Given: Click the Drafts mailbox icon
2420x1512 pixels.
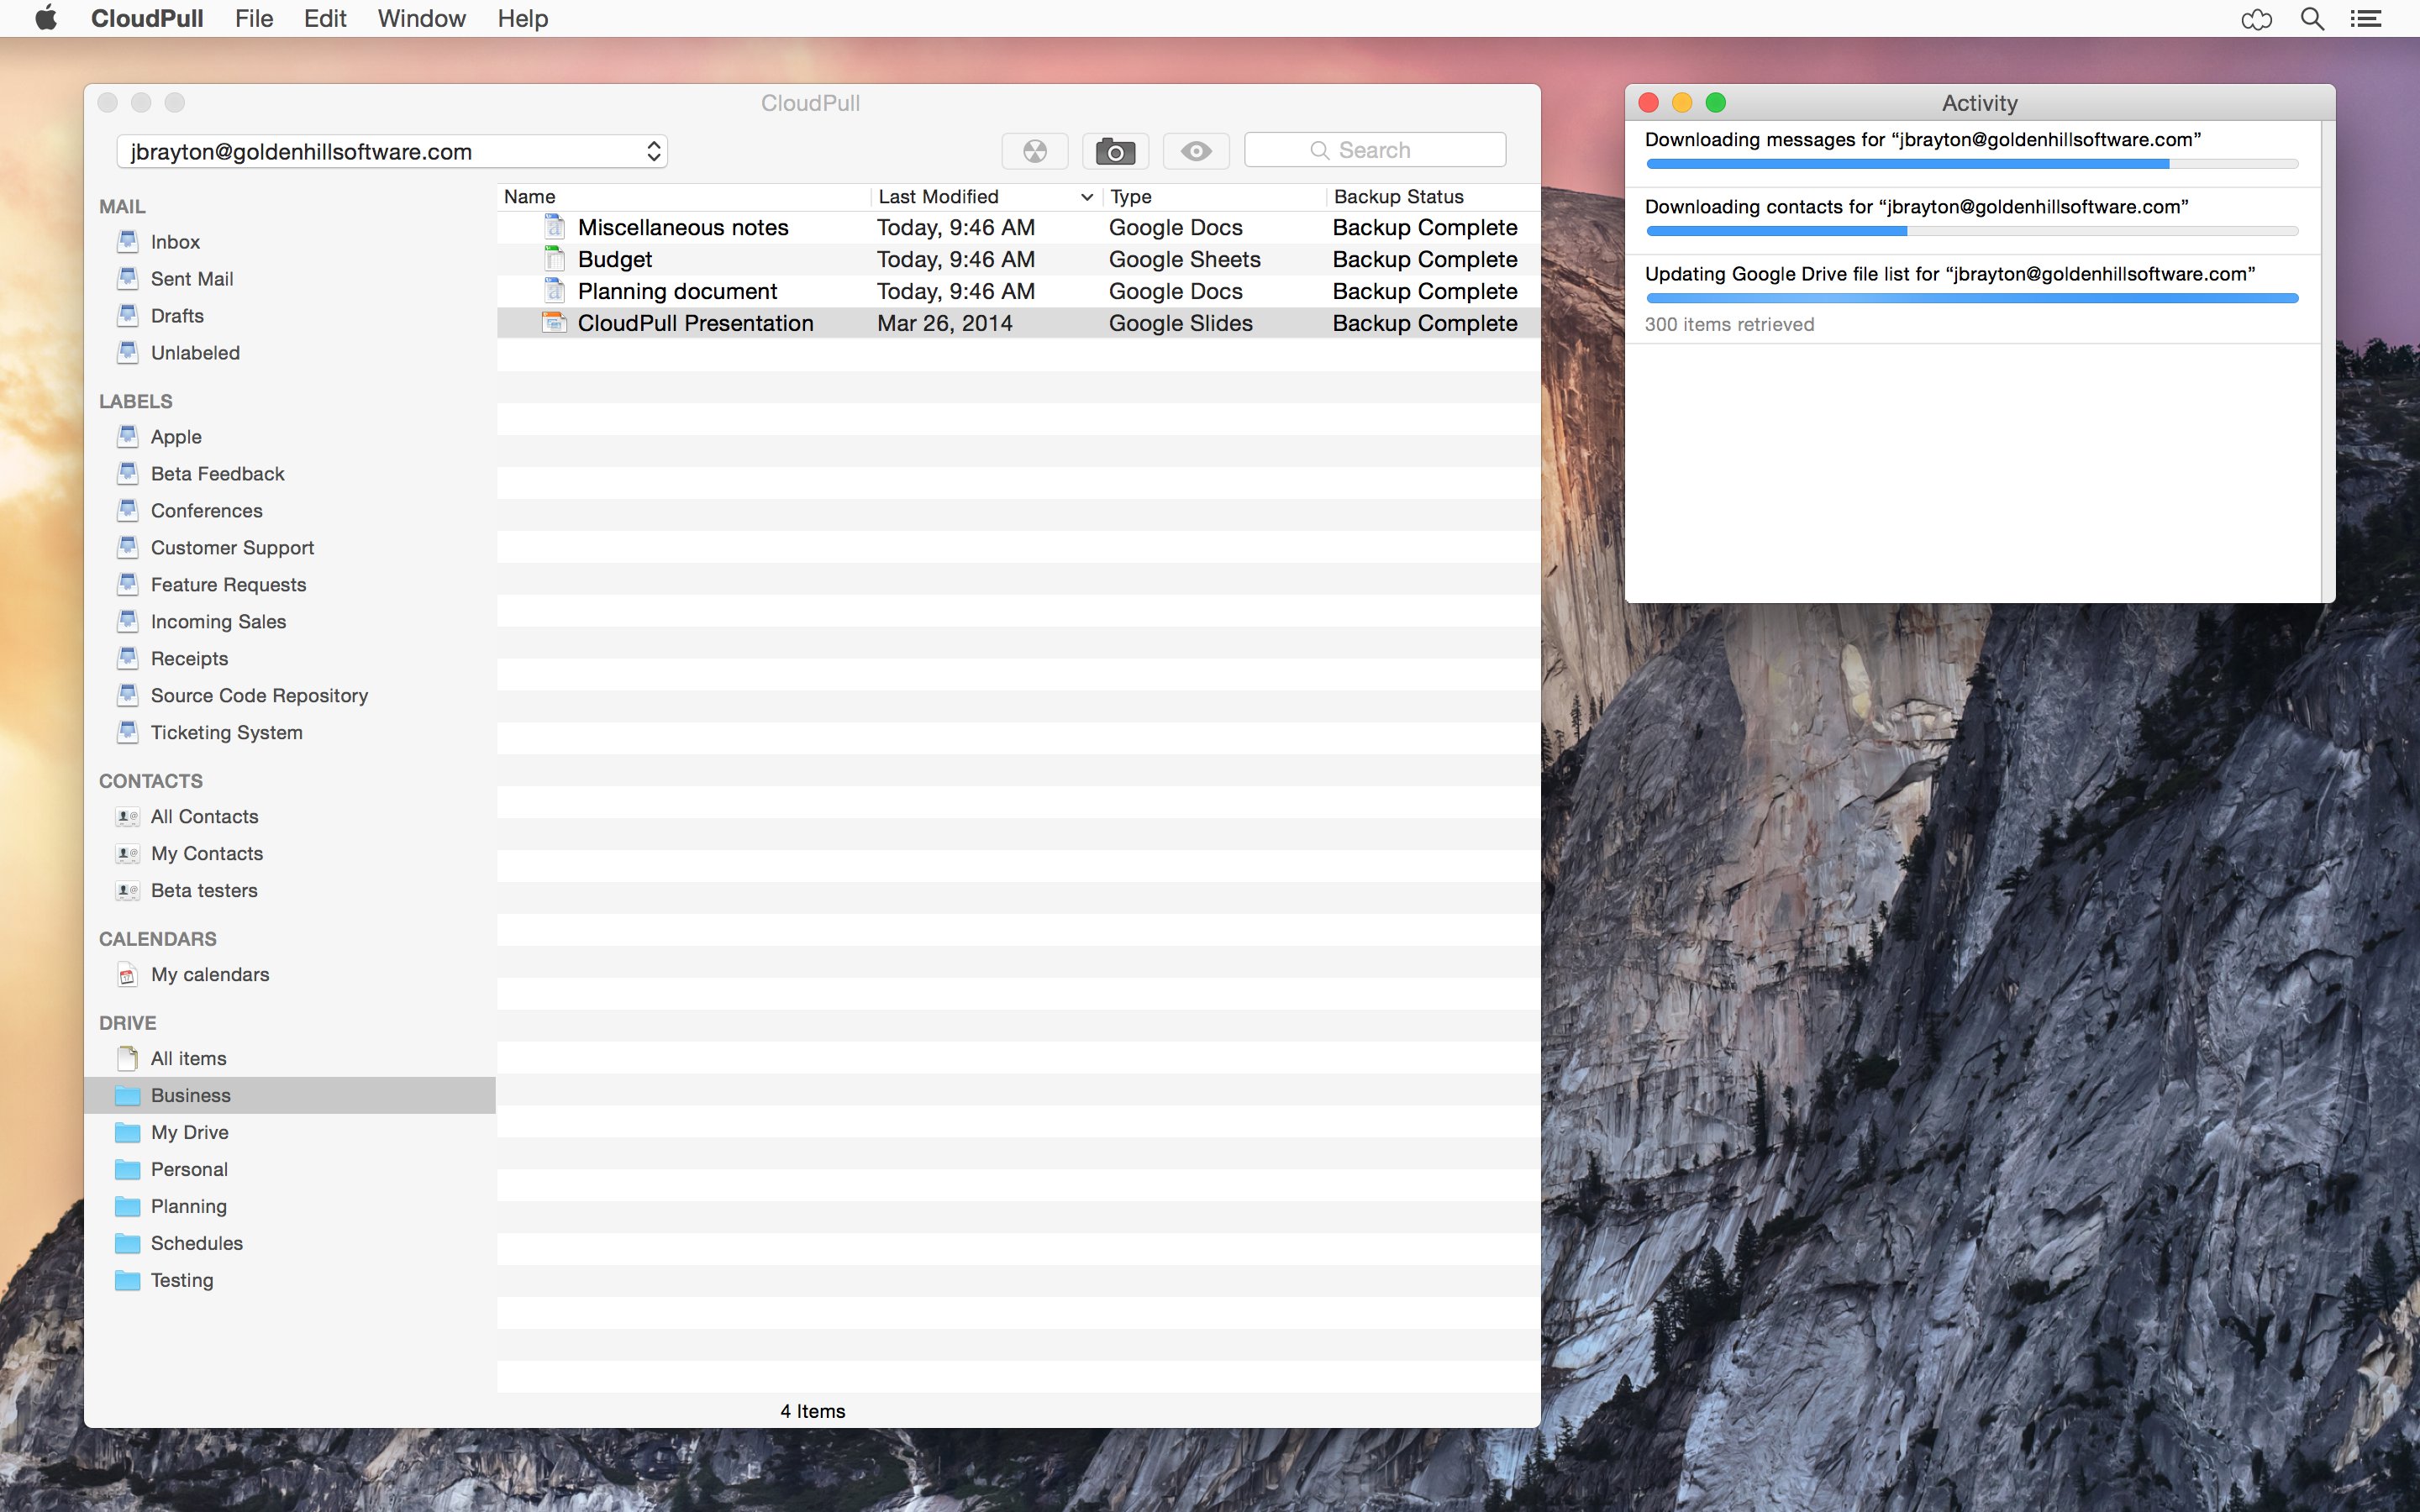Looking at the screenshot, I should 128,315.
